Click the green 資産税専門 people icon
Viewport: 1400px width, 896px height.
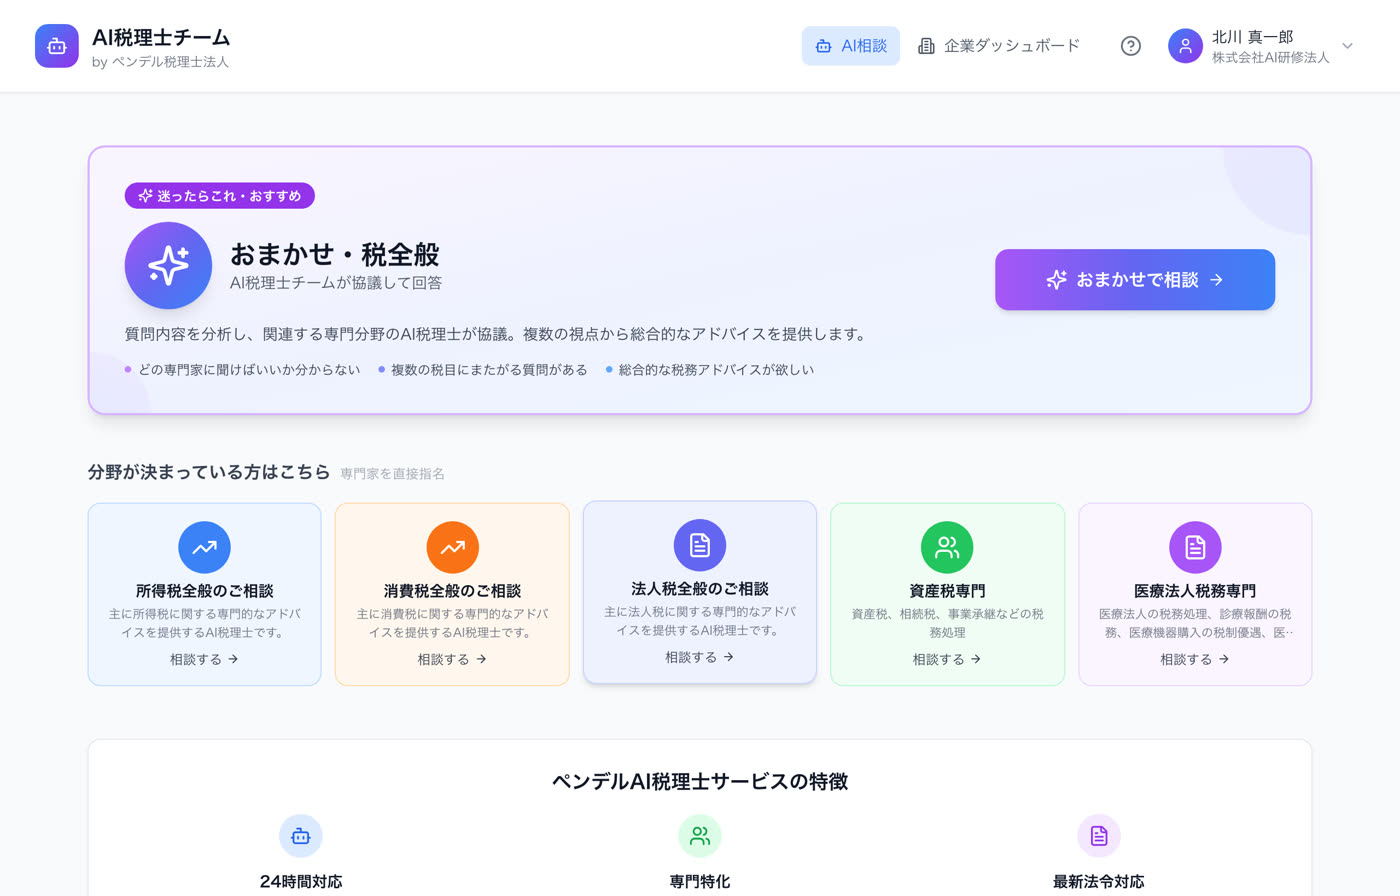[x=947, y=547]
